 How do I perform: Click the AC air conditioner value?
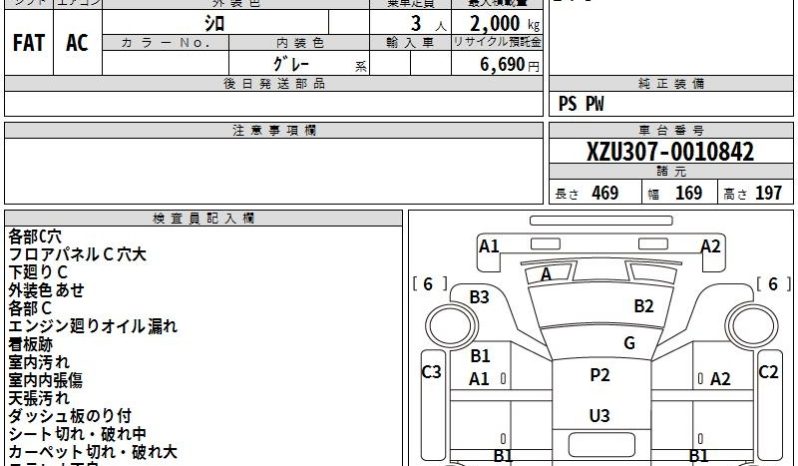point(77,43)
